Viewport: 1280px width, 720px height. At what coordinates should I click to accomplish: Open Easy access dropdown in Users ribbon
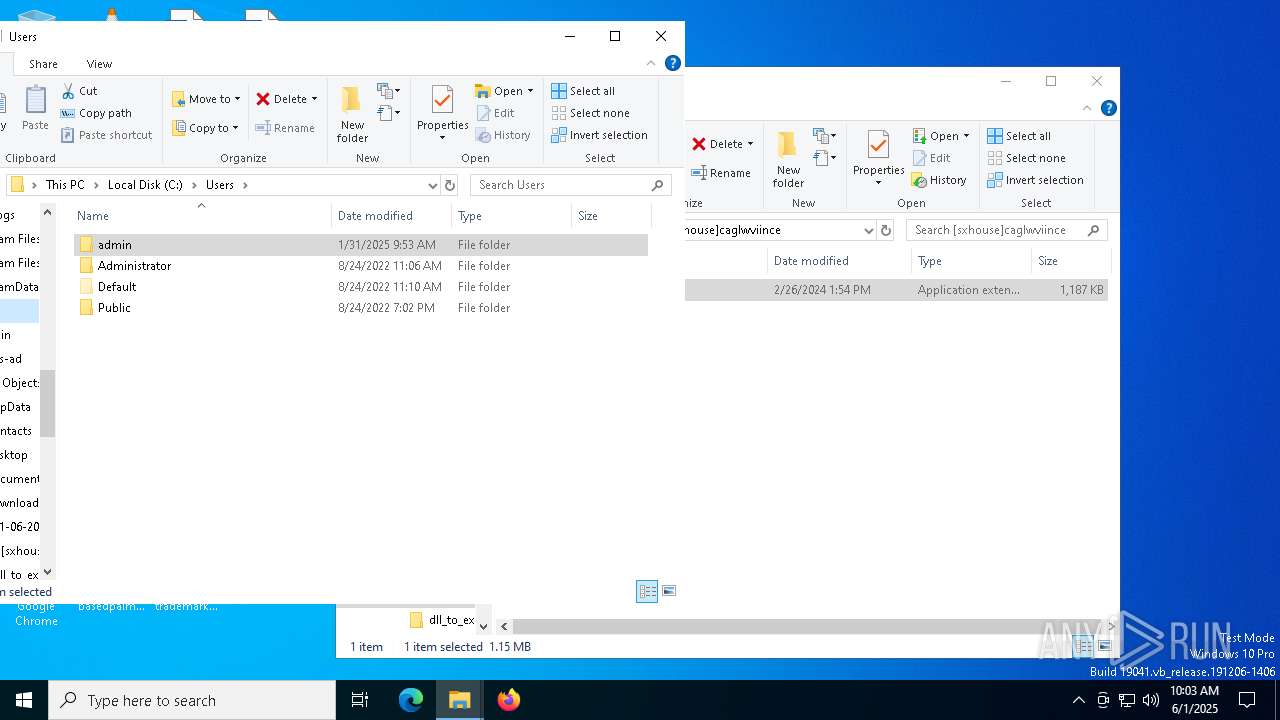pyautogui.click(x=389, y=113)
